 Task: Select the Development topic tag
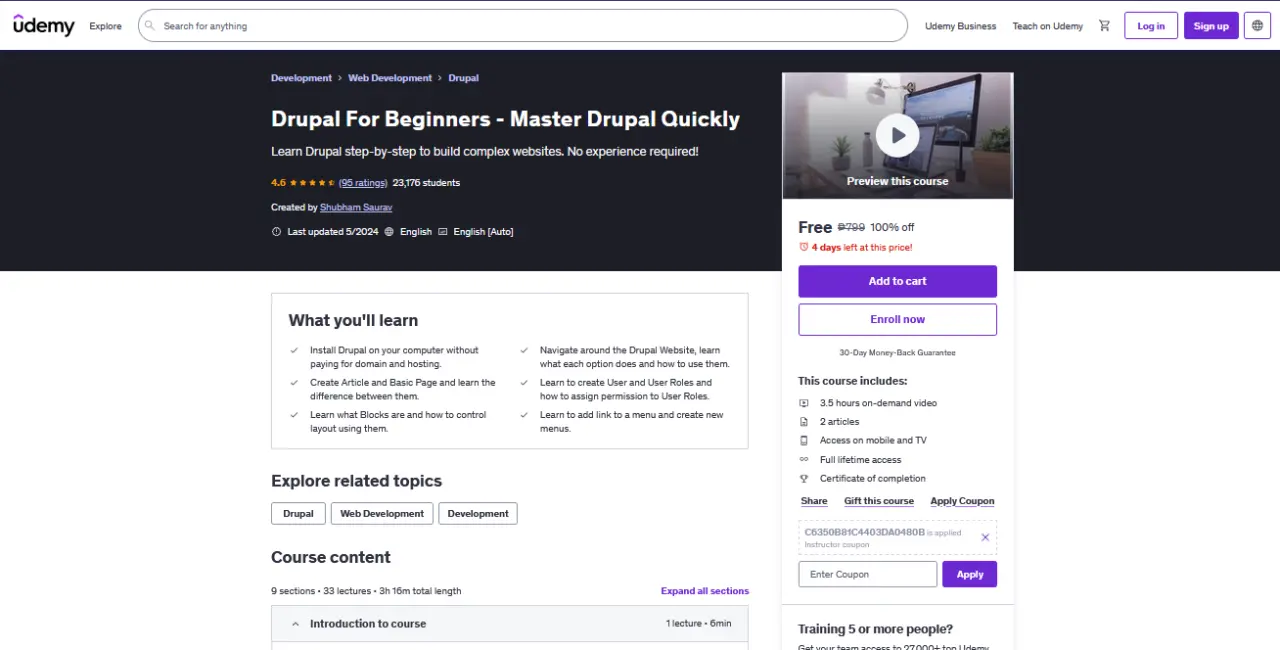478,514
